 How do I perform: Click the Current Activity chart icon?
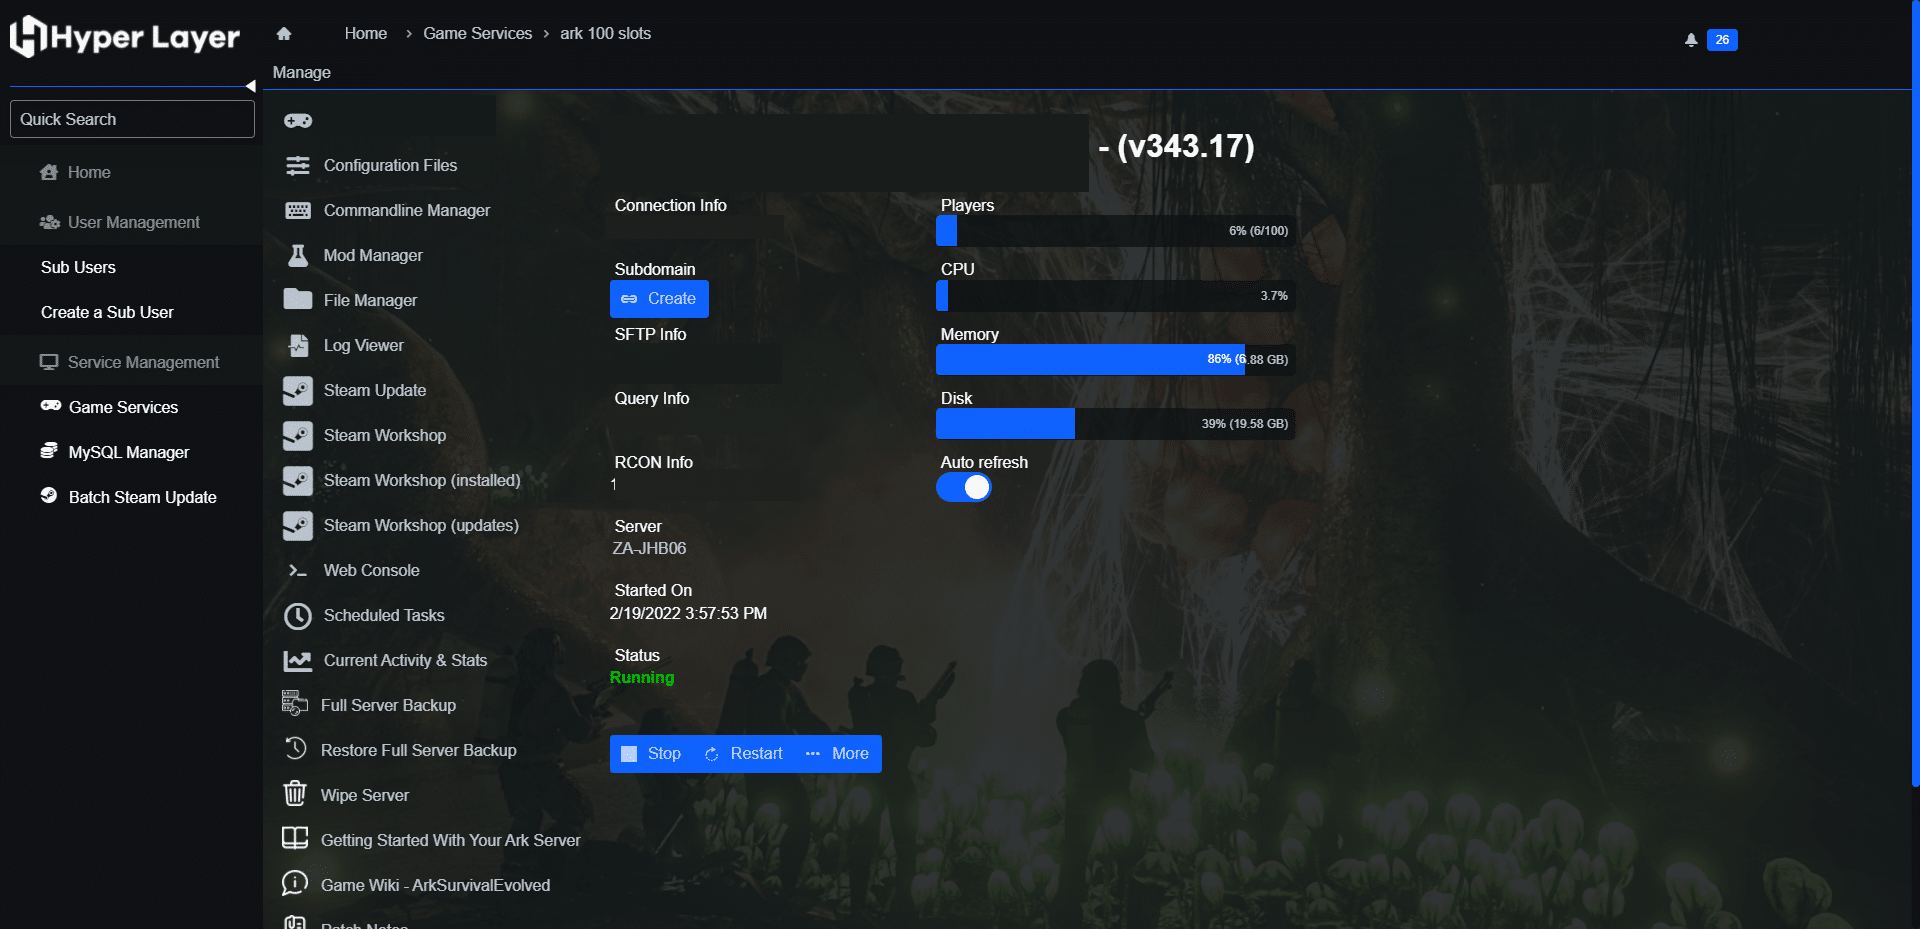(298, 661)
